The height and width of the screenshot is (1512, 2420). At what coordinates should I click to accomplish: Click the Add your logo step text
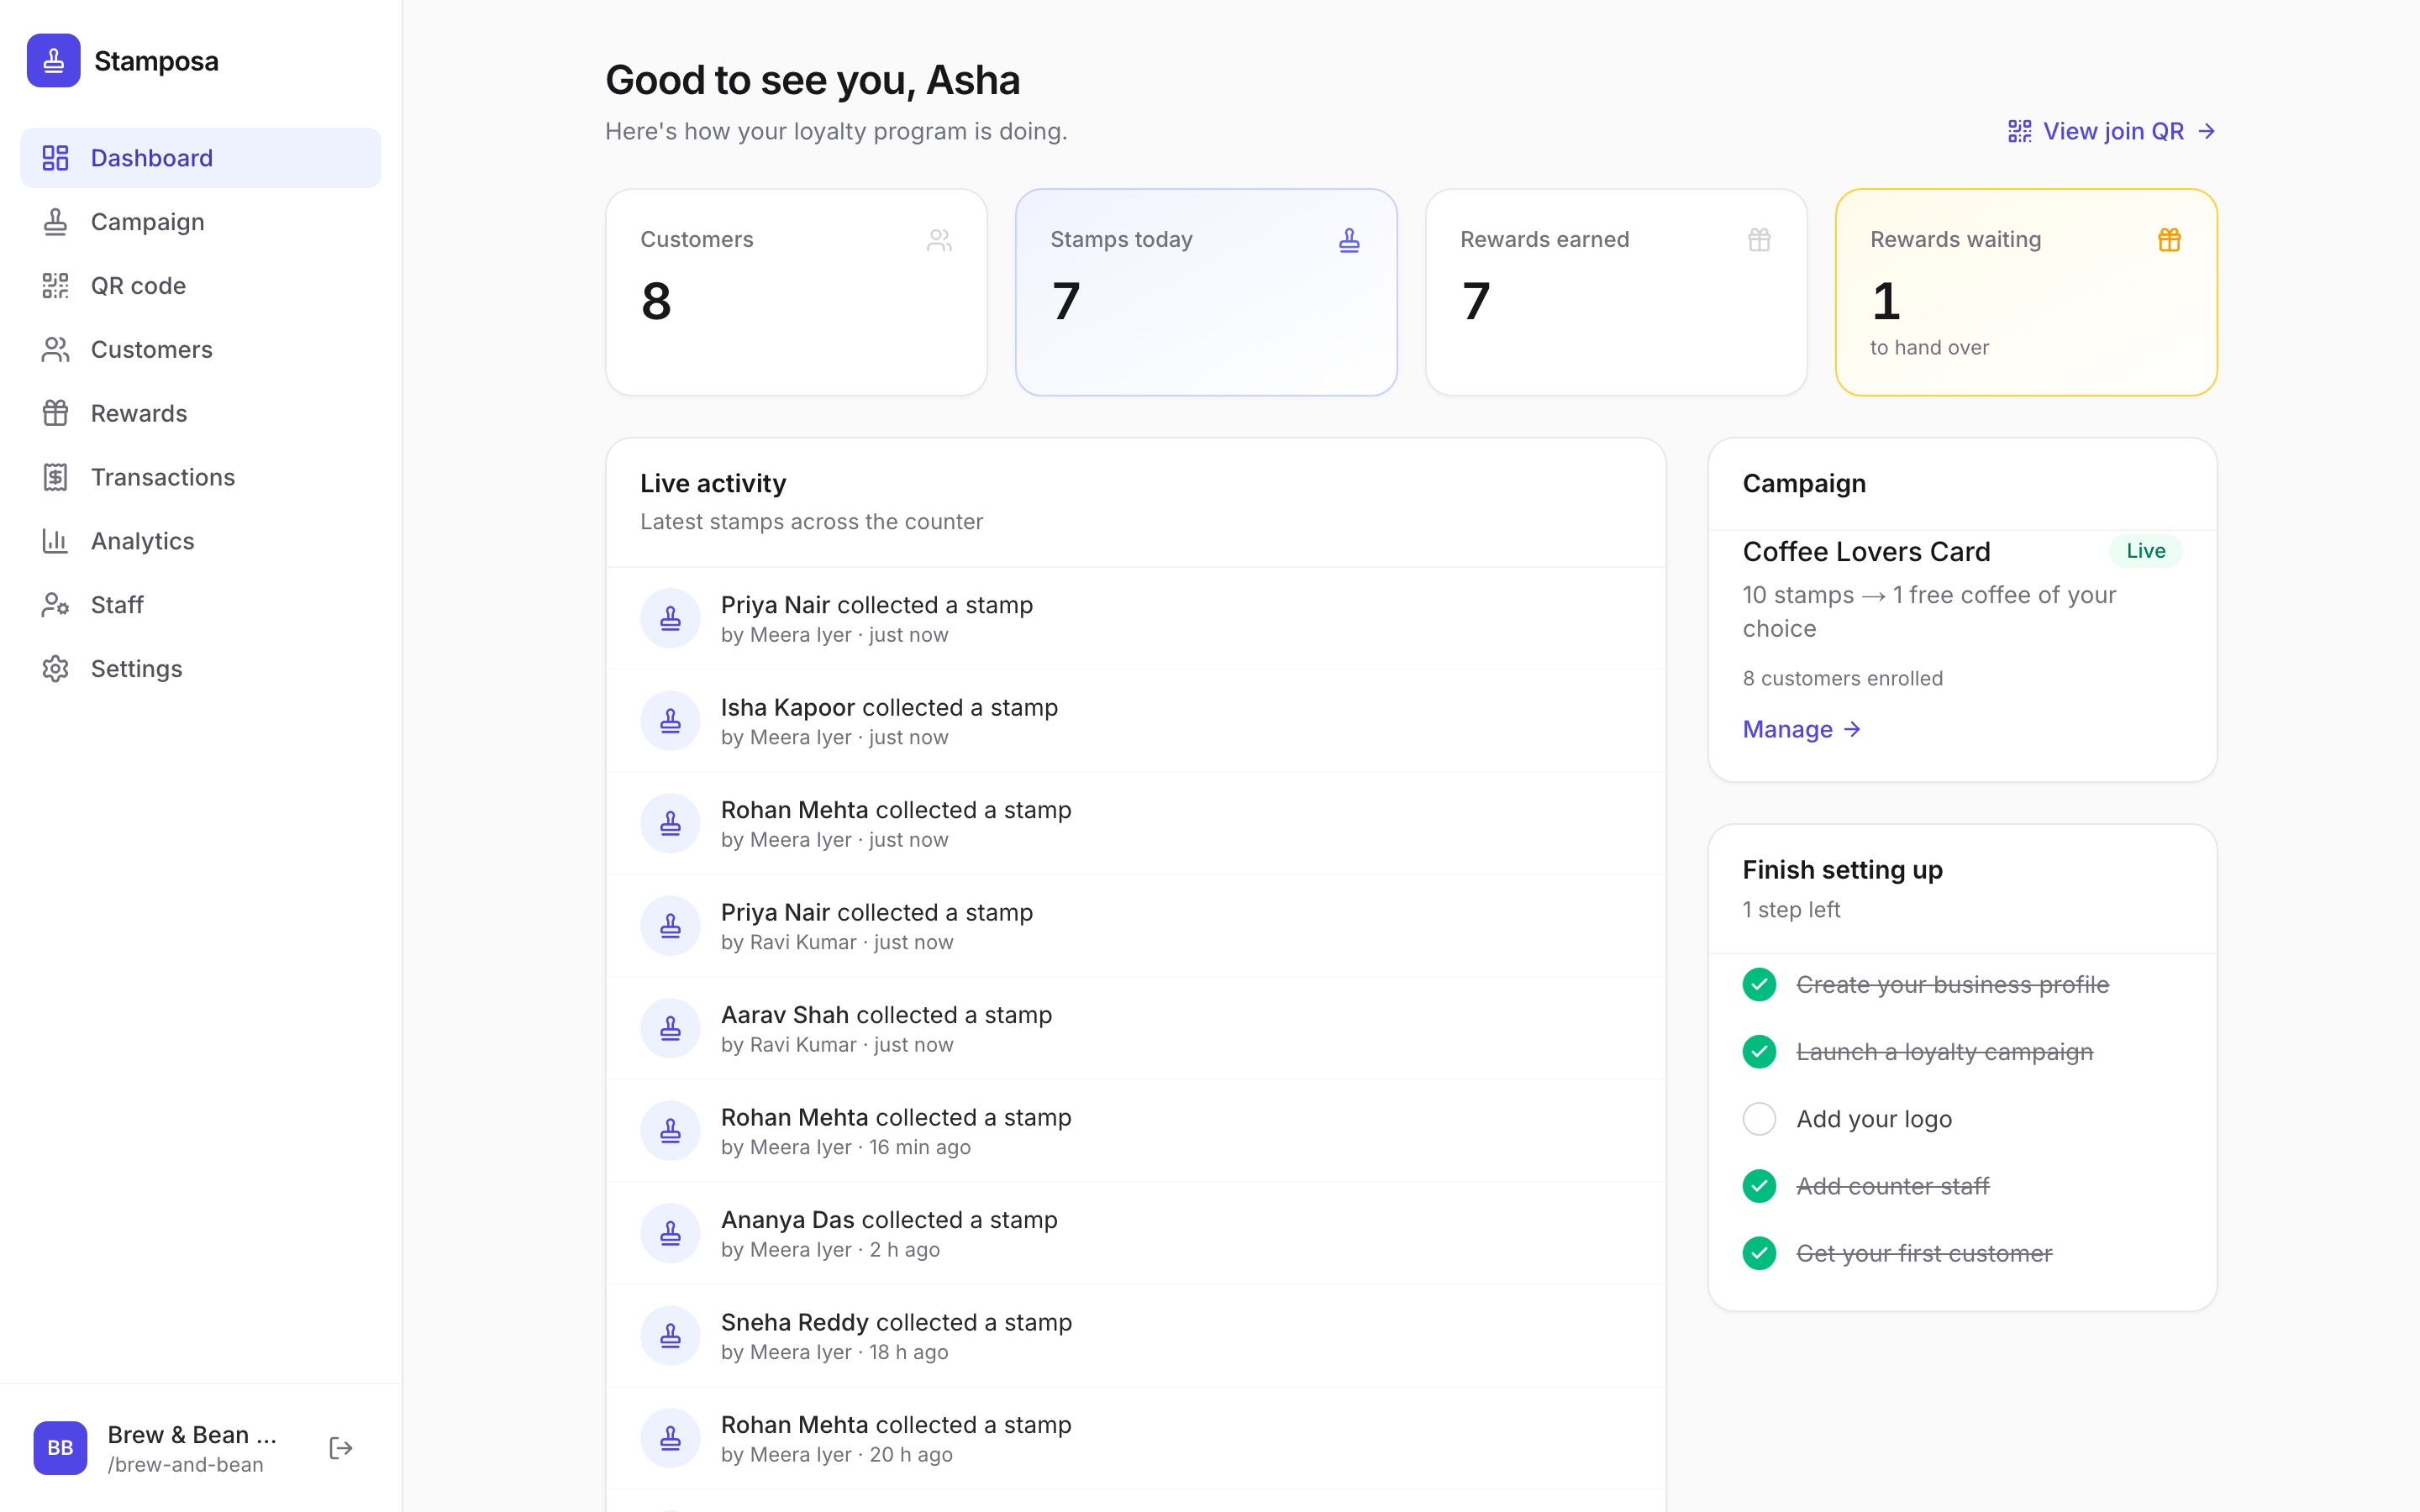point(1874,1119)
